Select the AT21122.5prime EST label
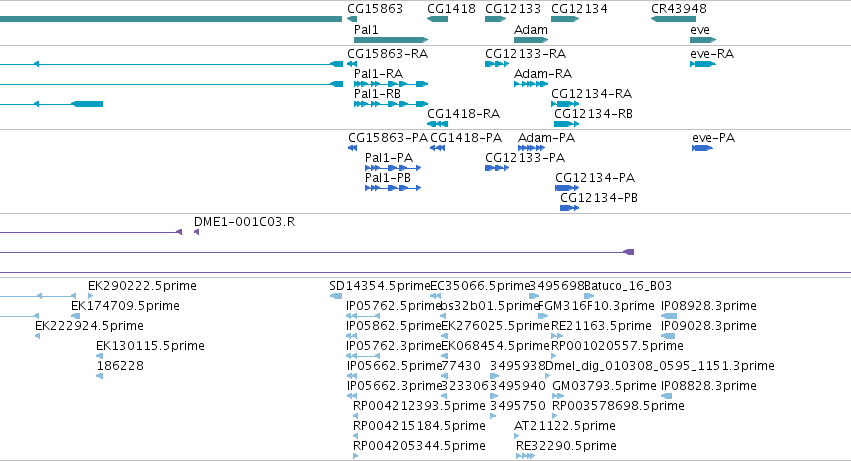Image resolution: width=851 pixels, height=461 pixels. pyautogui.click(x=565, y=426)
